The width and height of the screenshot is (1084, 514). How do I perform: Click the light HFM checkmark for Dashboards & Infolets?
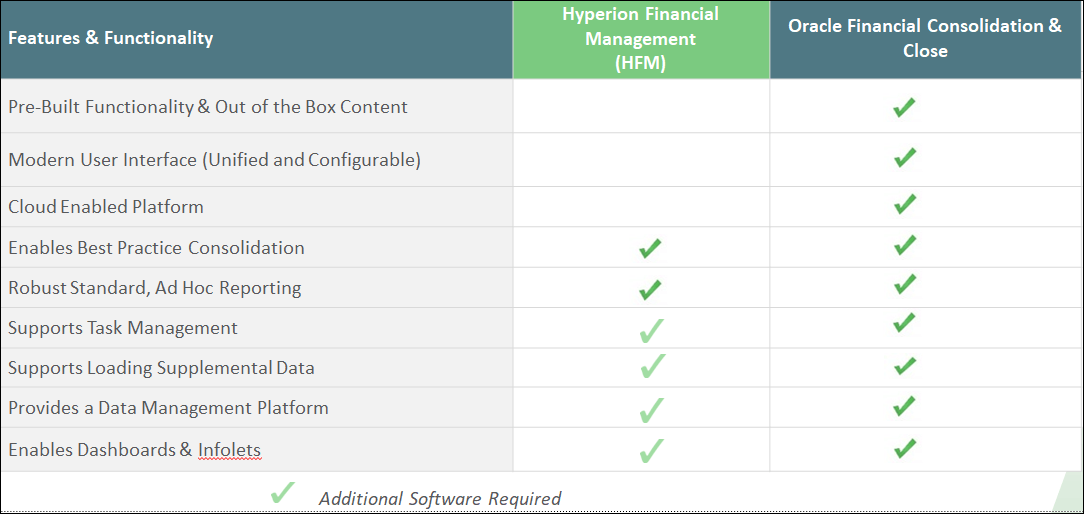tap(651, 450)
